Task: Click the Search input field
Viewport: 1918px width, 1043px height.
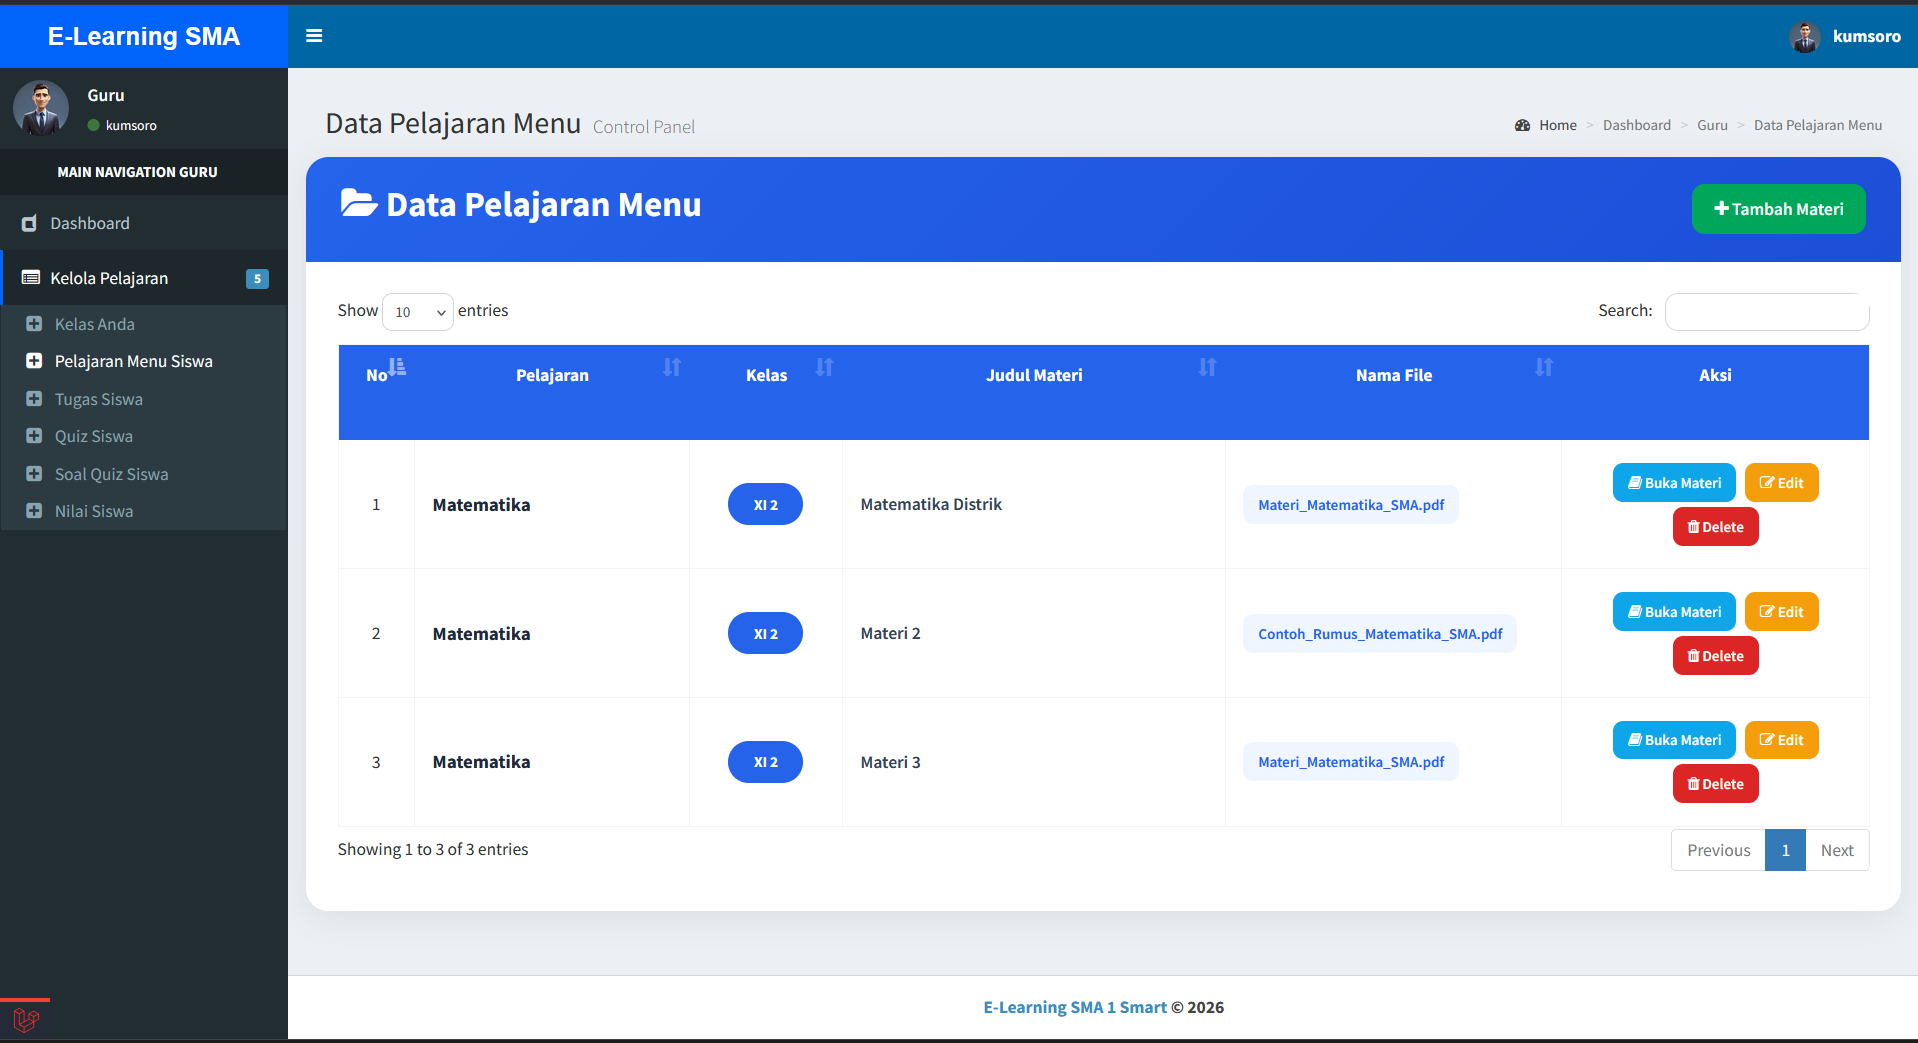Action: tap(1767, 311)
